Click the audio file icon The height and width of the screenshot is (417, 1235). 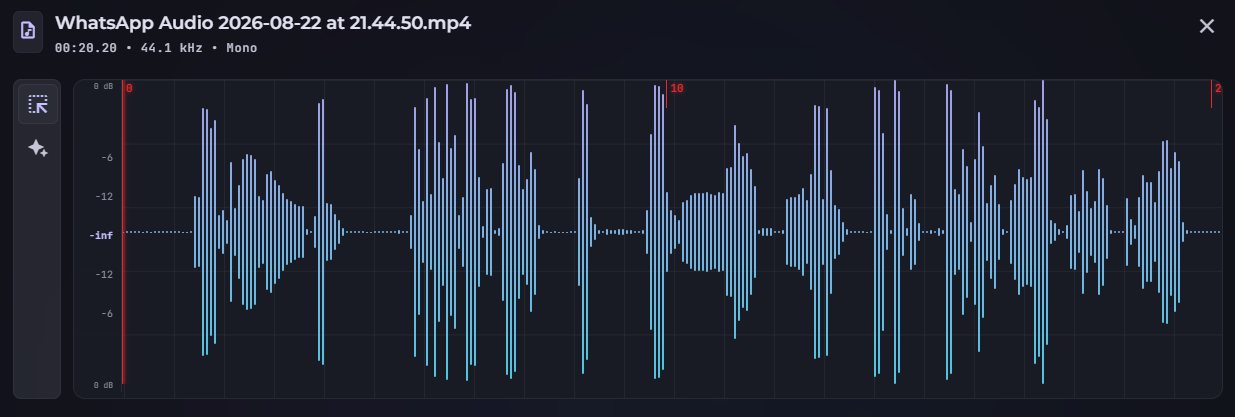click(x=28, y=30)
